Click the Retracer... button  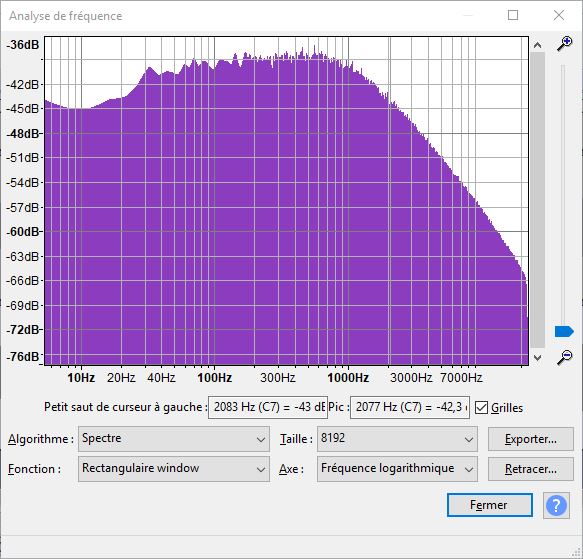click(x=531, y=469)
